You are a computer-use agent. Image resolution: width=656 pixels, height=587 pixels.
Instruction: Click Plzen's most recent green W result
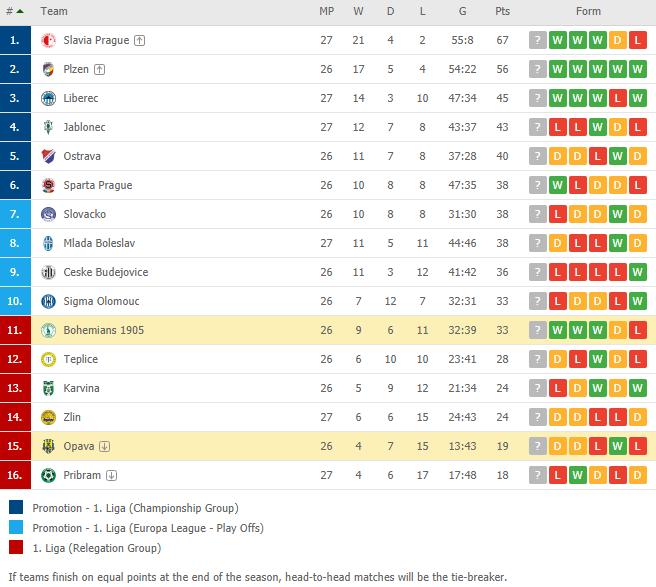pyautogui.click(x=557, y=69)
